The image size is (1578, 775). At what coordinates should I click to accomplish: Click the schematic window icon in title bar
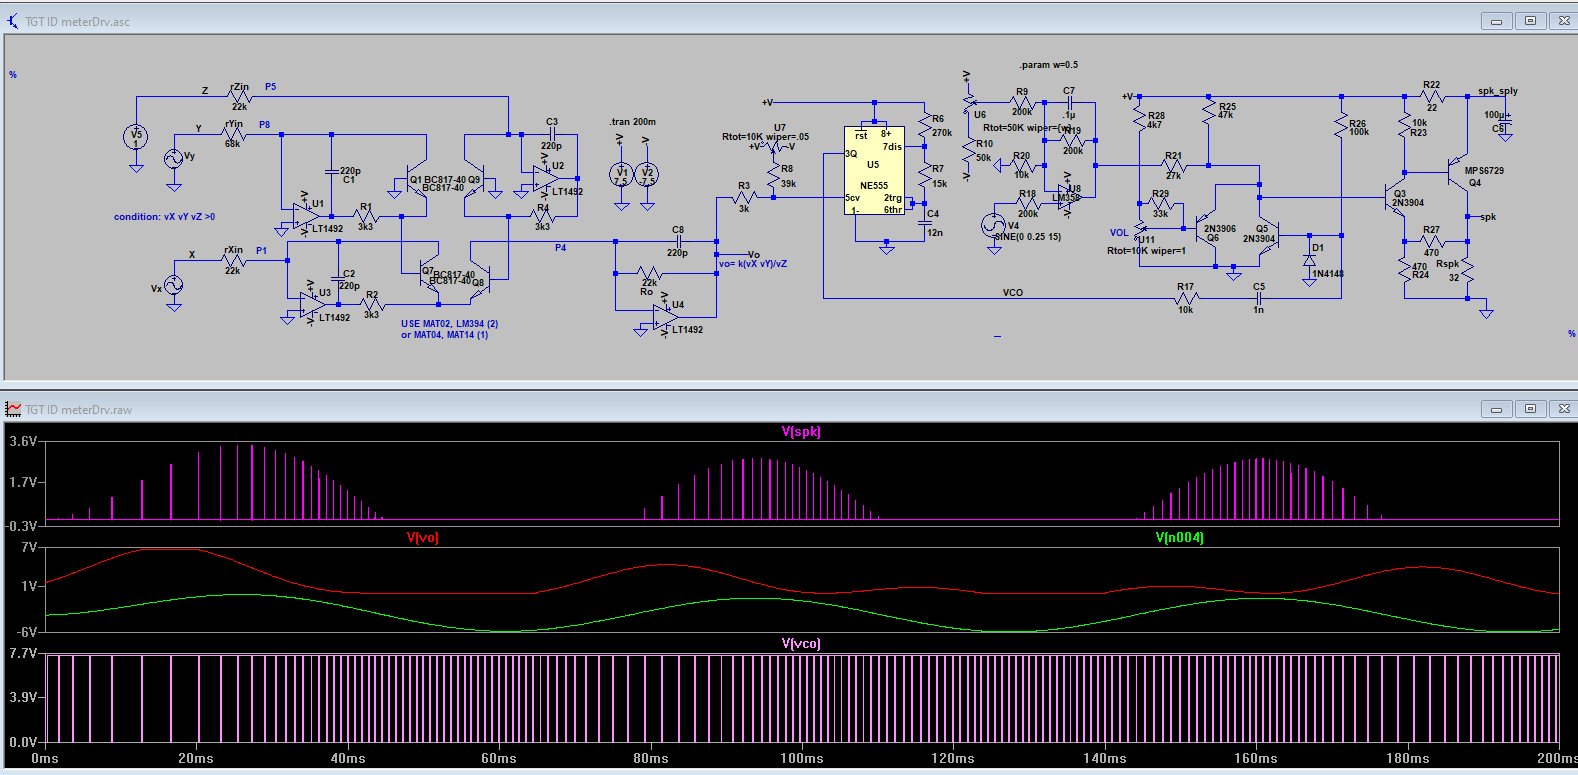(13, 21)
